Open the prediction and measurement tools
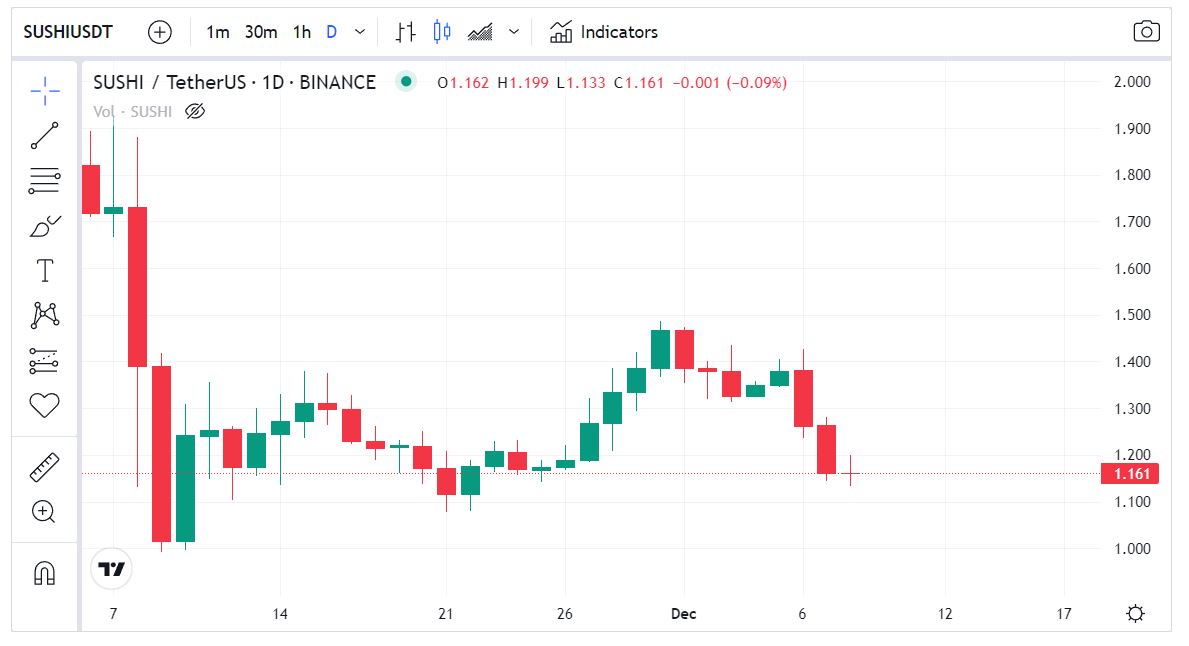Viewport: 1189px width, 646px height. pos(44,361)
